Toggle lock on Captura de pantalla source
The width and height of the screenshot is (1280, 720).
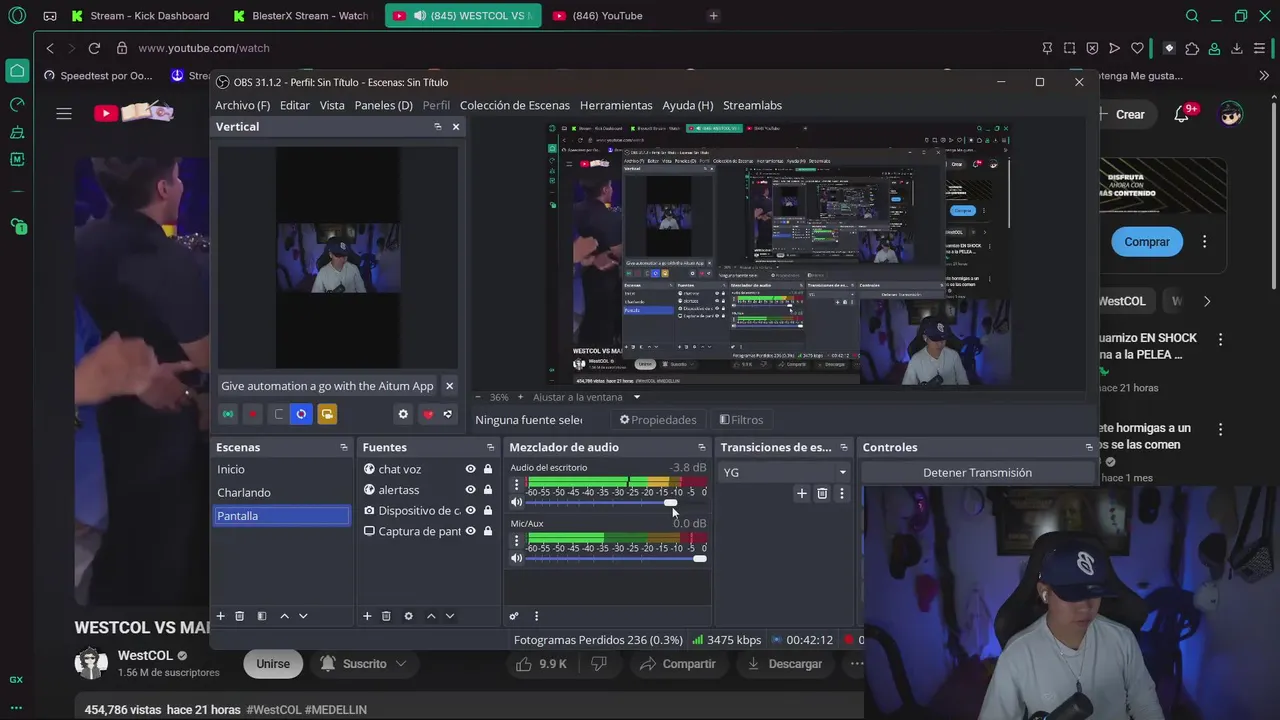click(488, 531)
